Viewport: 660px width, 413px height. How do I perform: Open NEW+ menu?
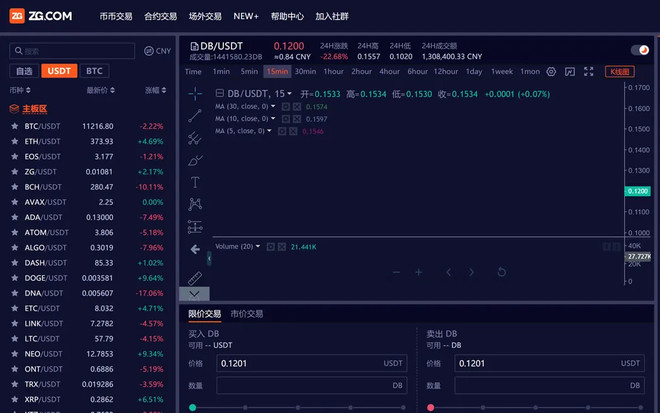click(x=246, y=16)
